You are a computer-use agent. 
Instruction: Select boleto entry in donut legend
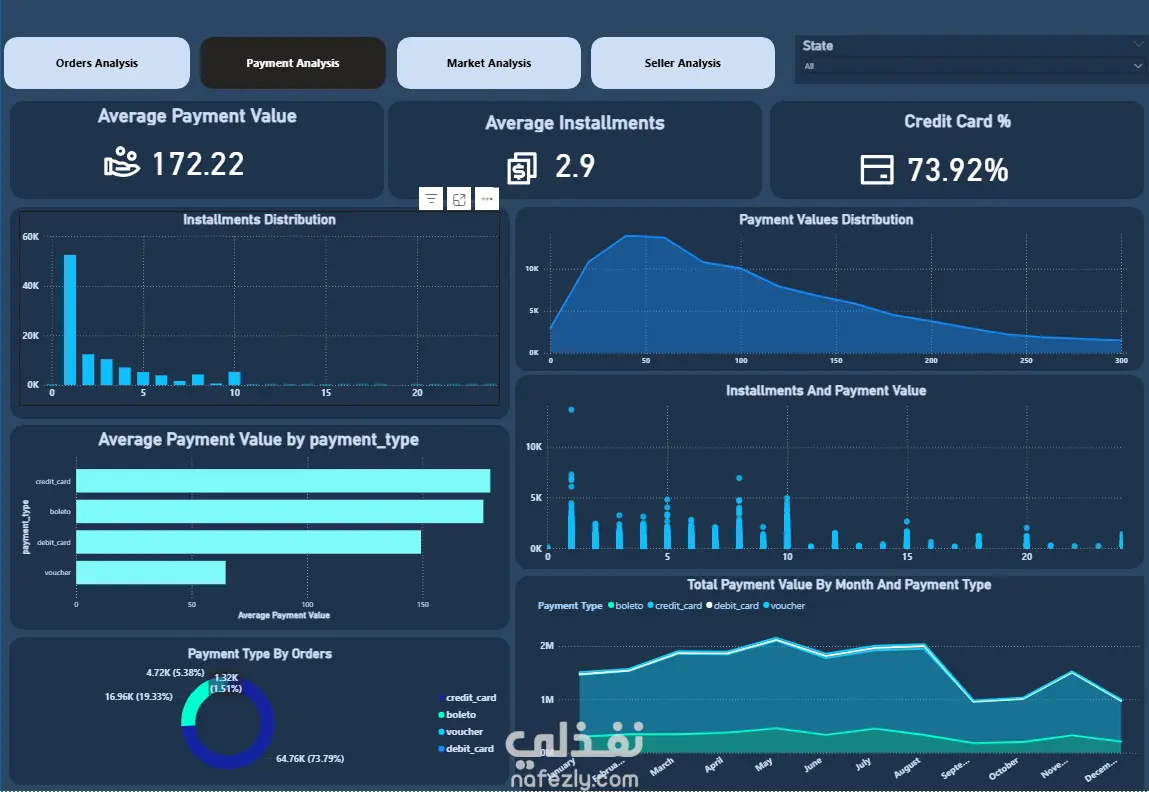(457, 714)
